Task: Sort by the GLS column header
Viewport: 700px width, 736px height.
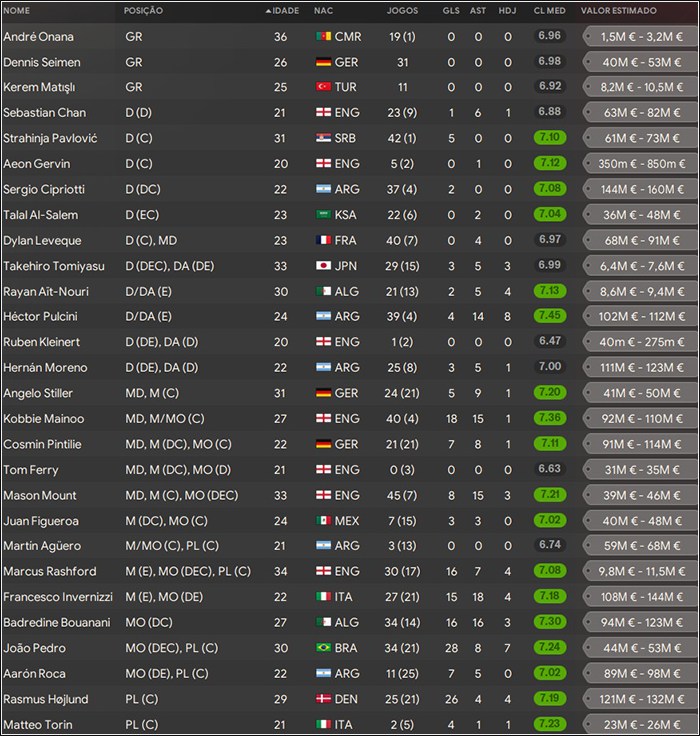Action: [451, 11]
